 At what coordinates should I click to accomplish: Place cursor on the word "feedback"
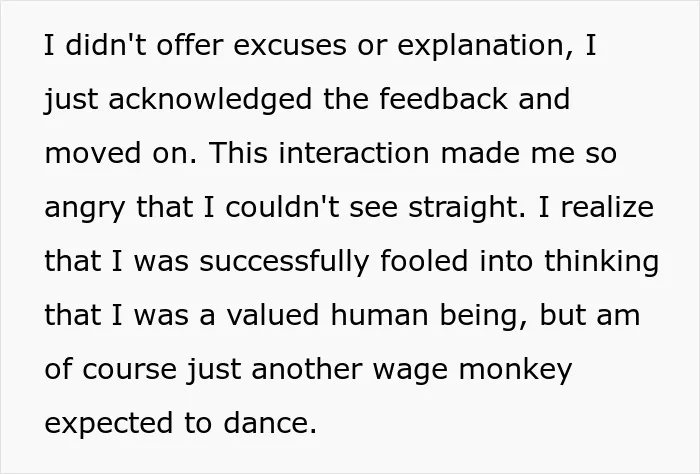(443, 99)
